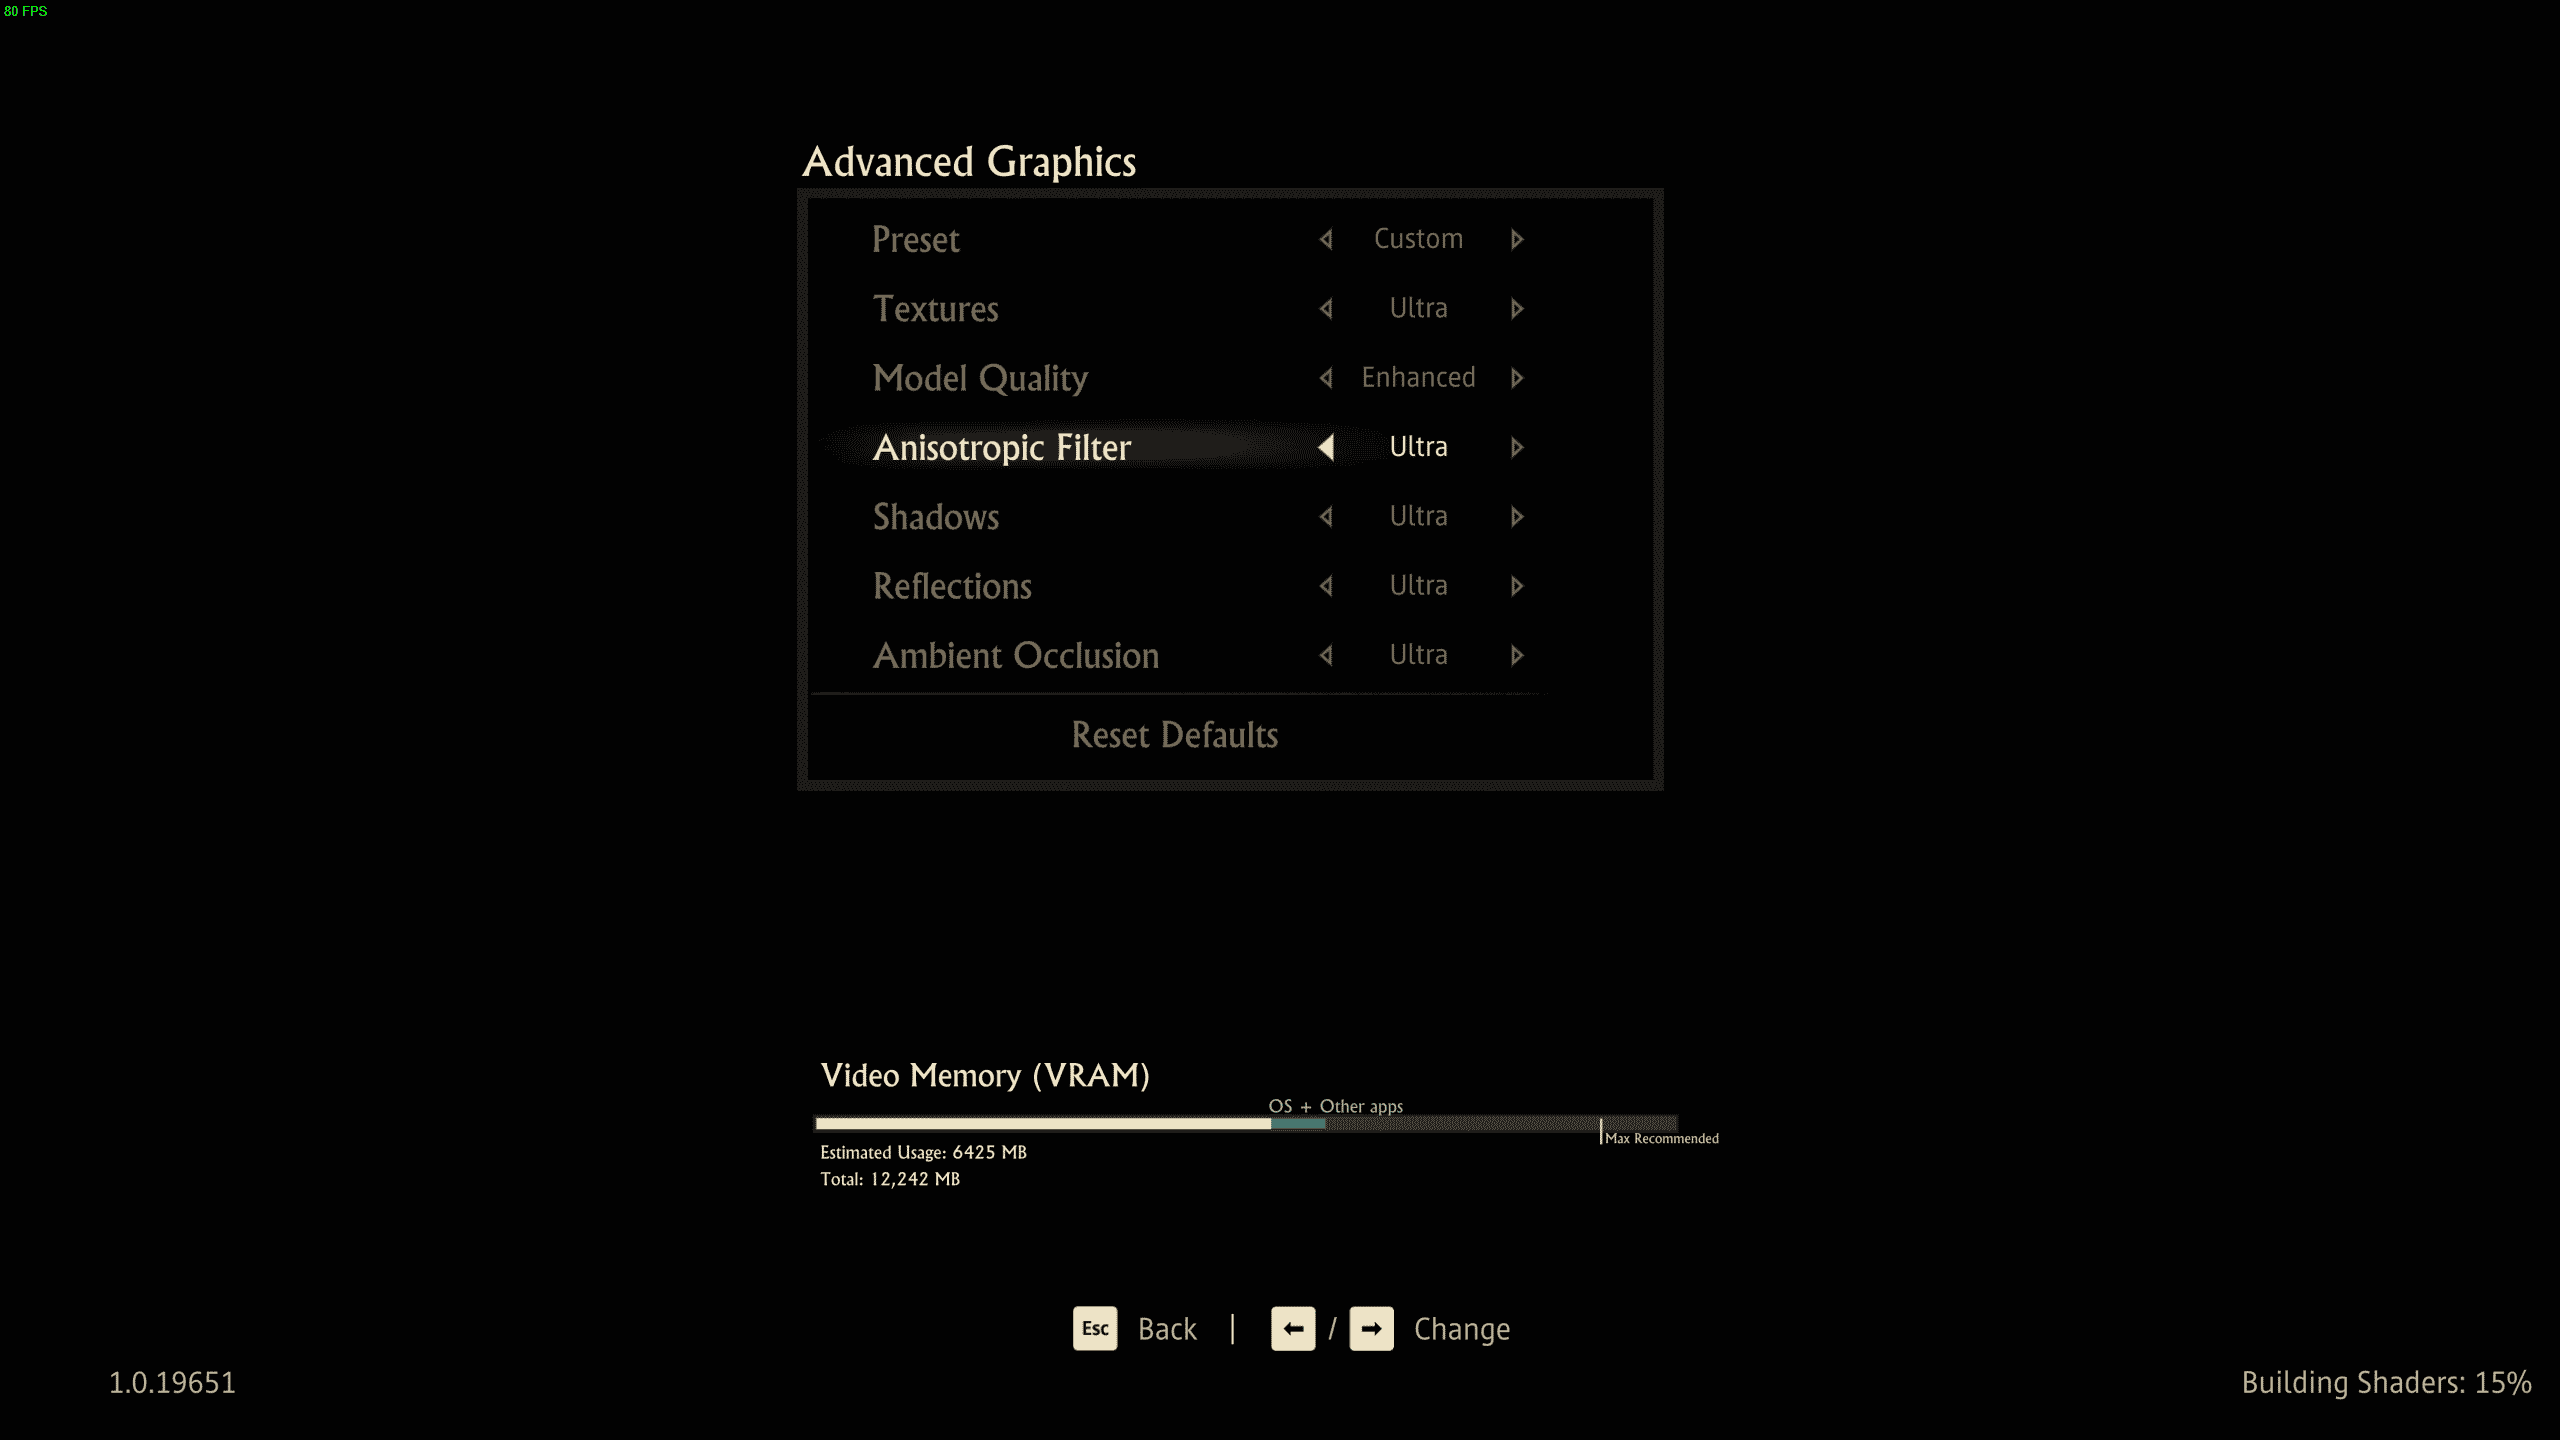Click the right arrow icon for Reflections

[x=1514, y=585]
